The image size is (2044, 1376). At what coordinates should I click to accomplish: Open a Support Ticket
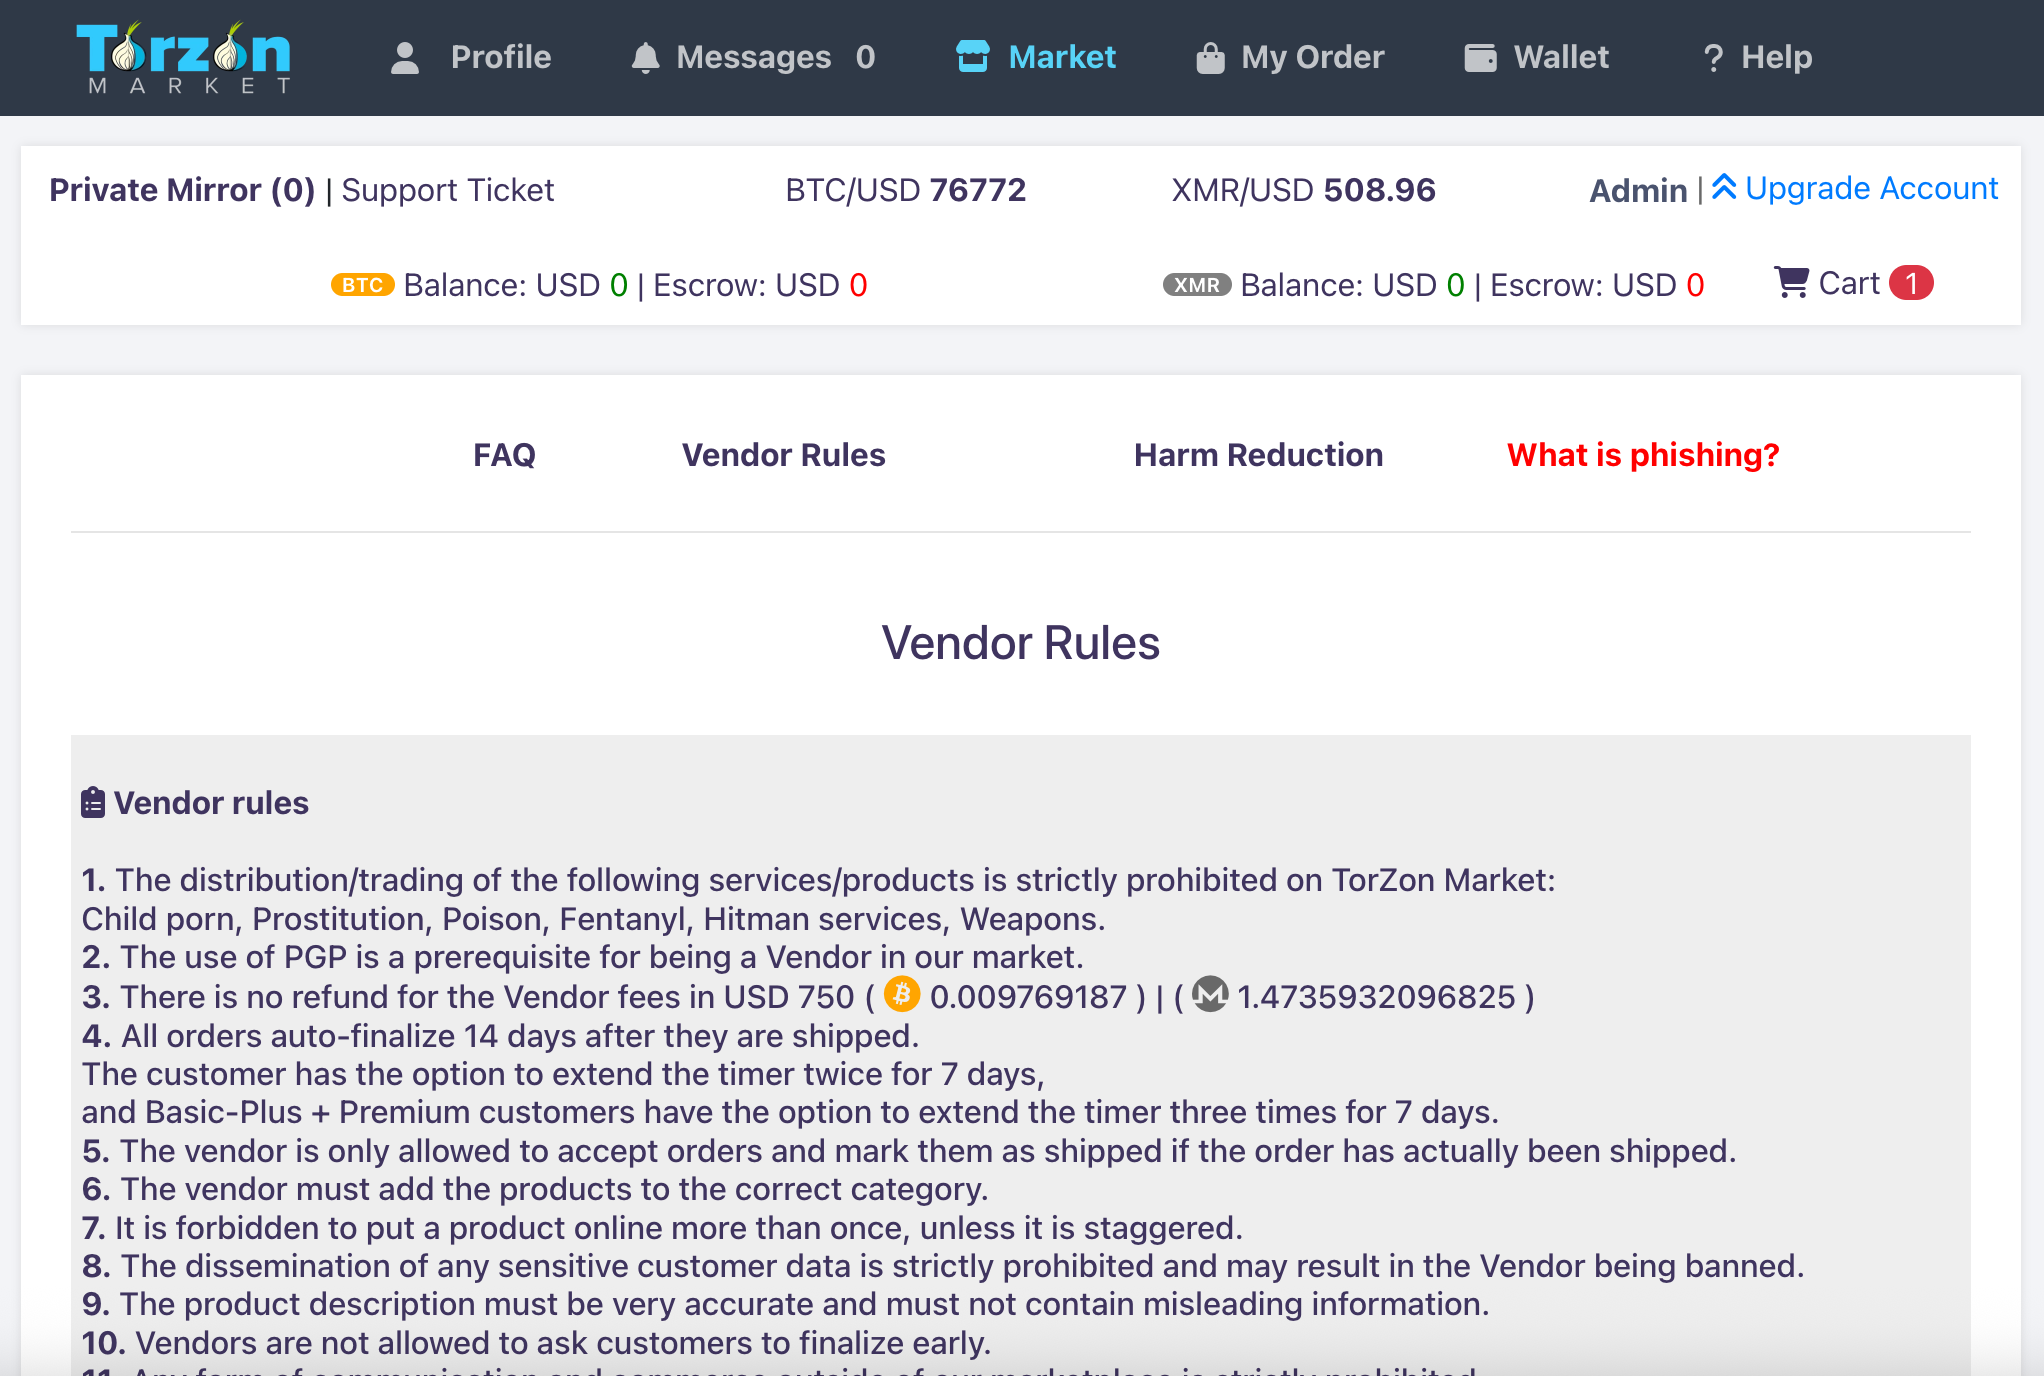448,190
